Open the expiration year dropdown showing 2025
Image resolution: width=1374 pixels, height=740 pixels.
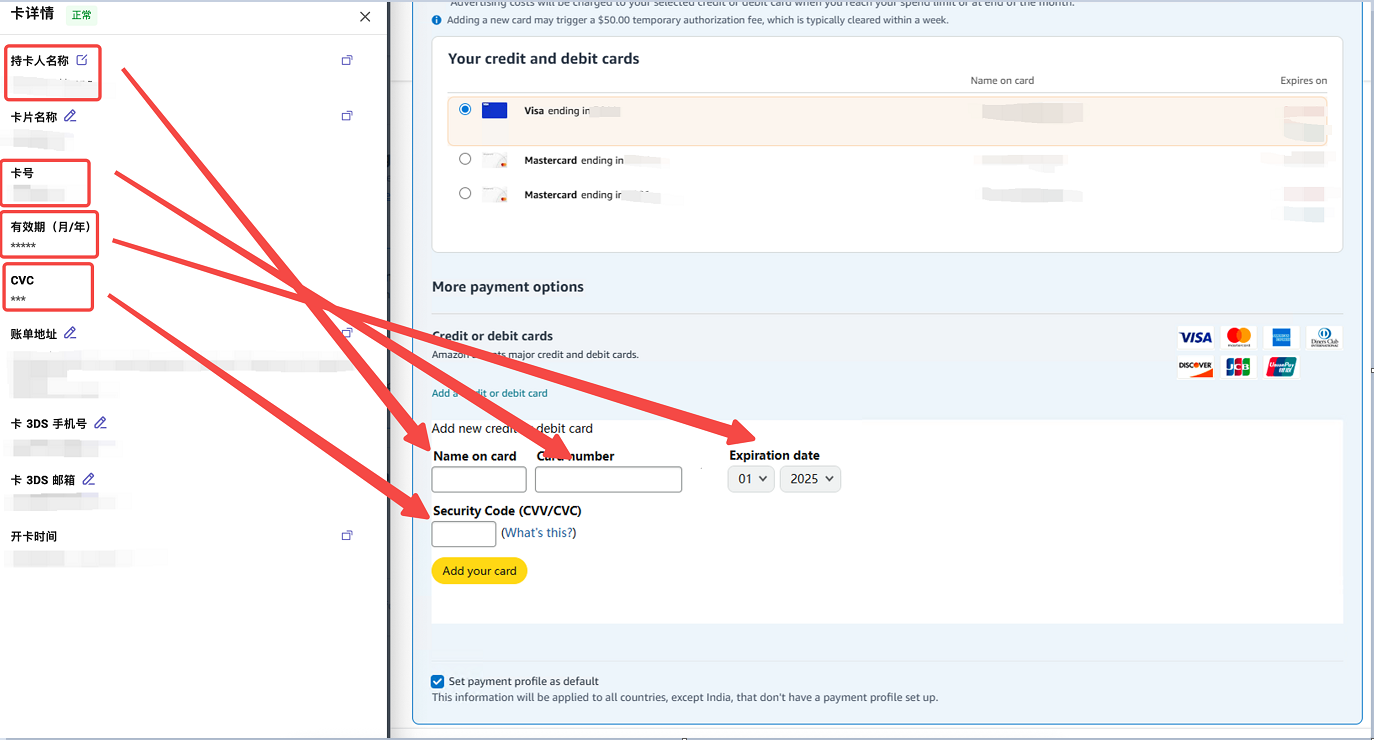[x=810, y=479]
